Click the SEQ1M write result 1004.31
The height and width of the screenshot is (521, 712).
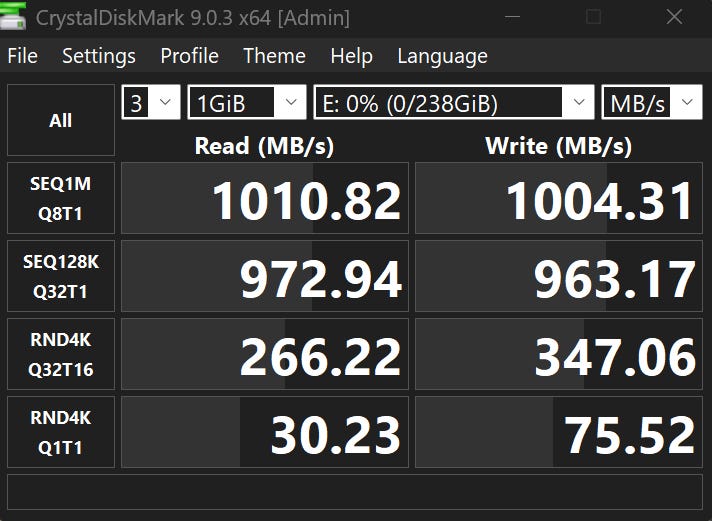(x=559, y=198)
